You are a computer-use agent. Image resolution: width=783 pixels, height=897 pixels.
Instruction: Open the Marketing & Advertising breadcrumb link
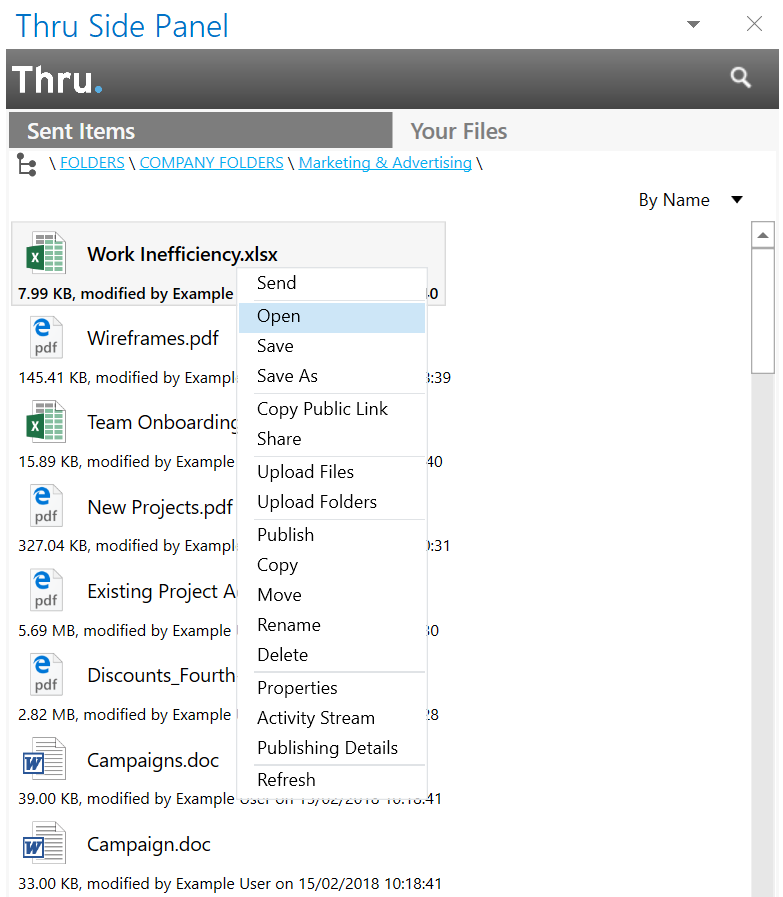point(385,163)
